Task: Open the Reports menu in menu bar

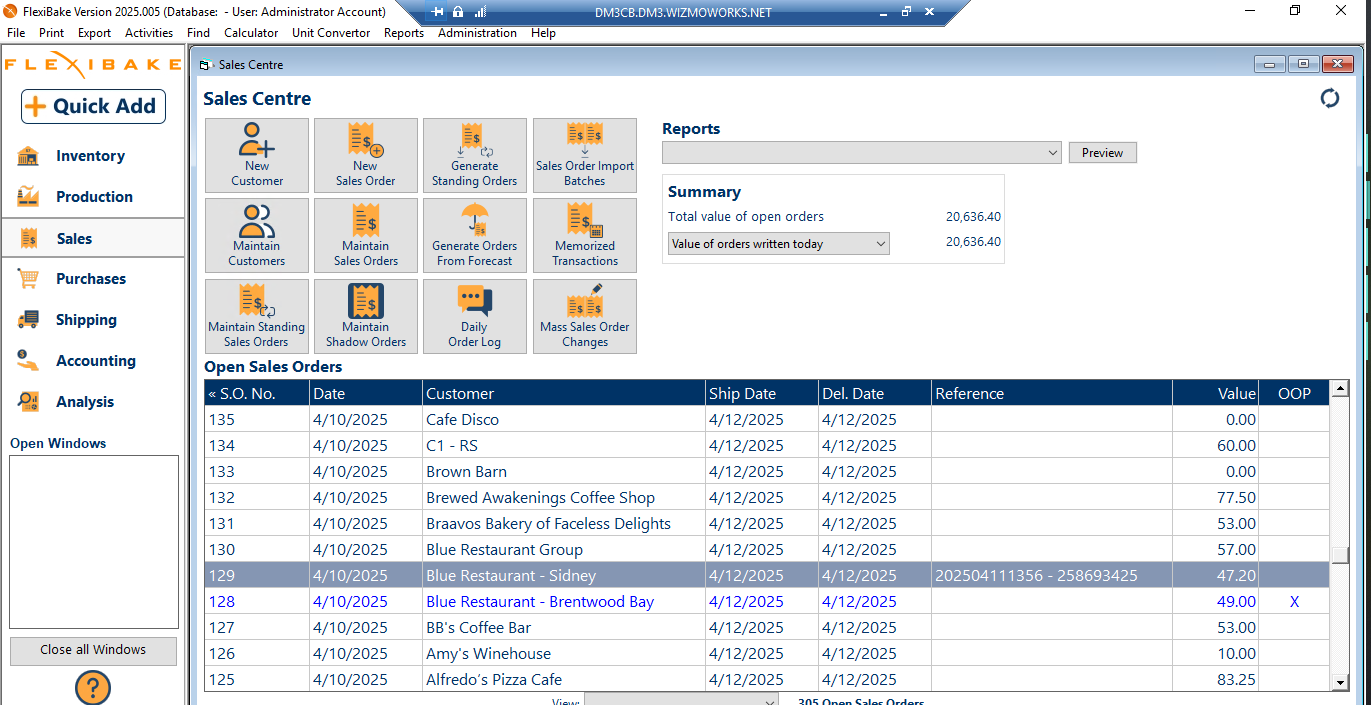Action: (x=404, y=33)
